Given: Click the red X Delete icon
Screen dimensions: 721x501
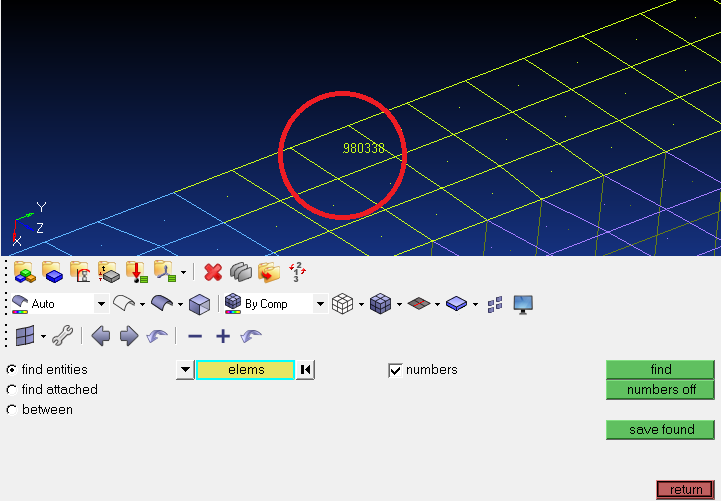Looking at the screenshot, I should click(212, 272).
